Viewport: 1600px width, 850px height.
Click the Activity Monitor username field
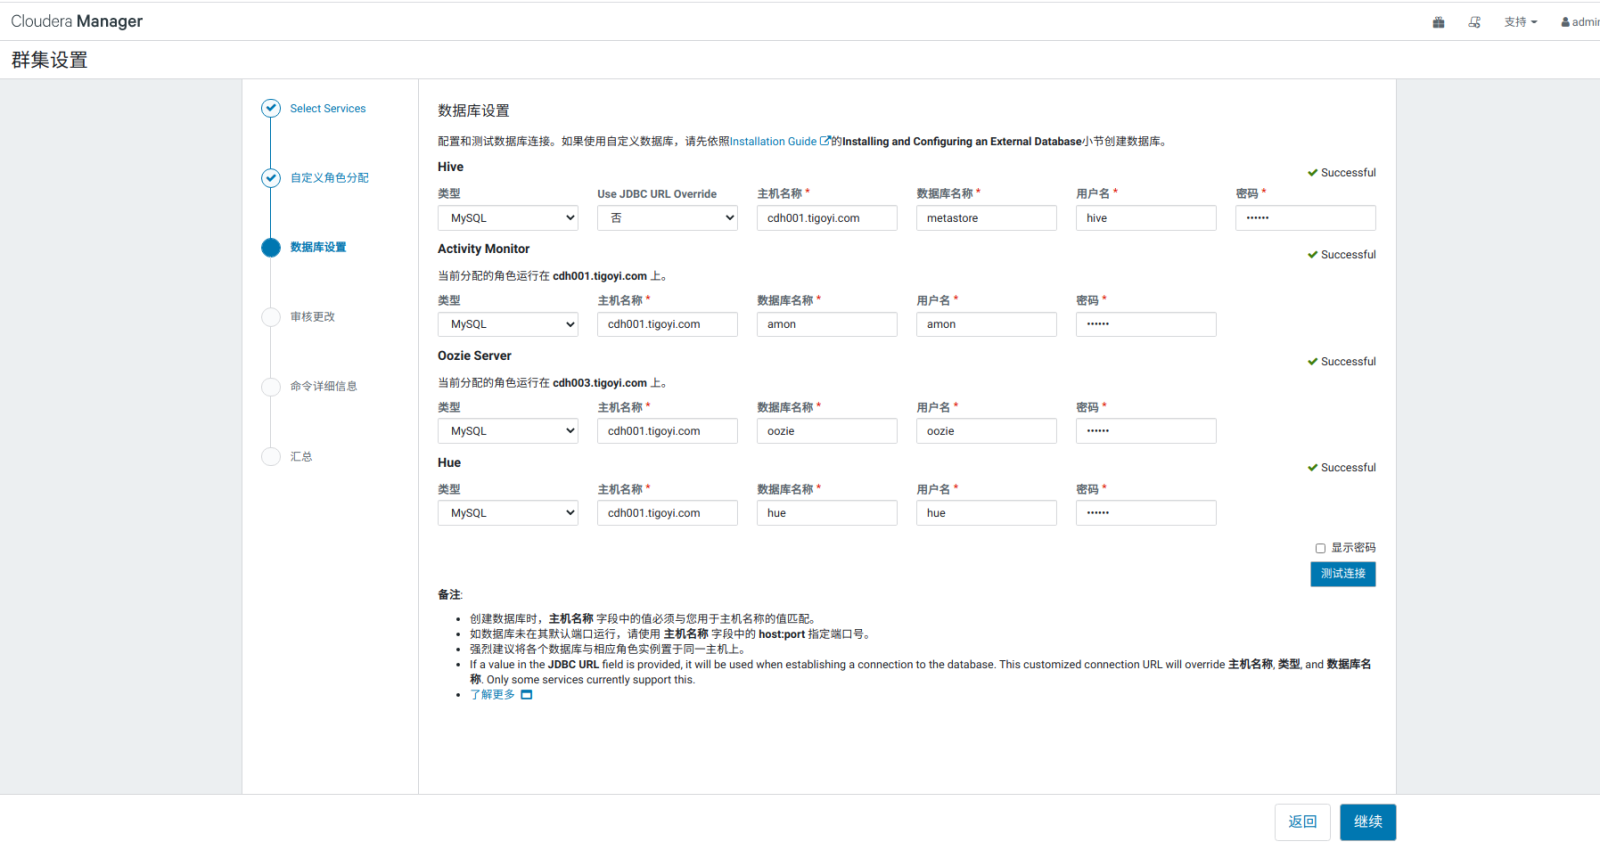point(986,324)
